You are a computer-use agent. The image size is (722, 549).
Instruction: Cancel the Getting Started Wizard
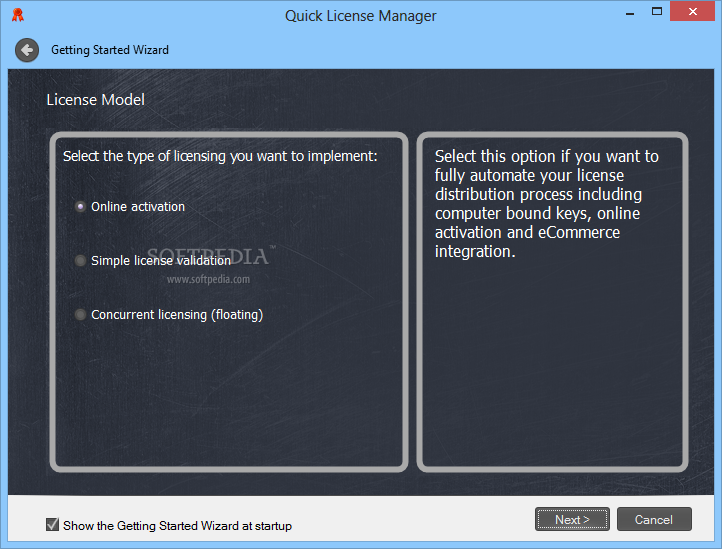(654, 520)
